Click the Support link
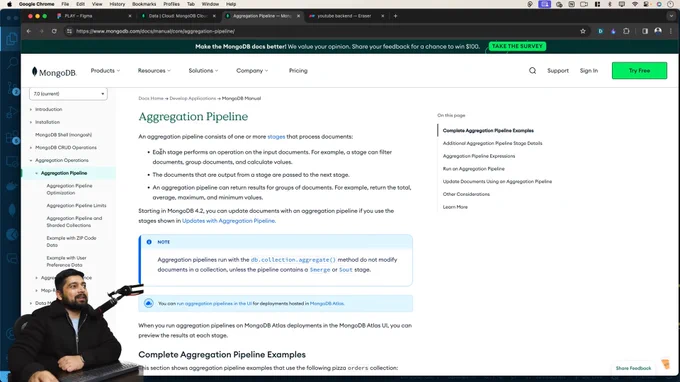Image resolution: width=680 pixels, height=382 pixels. [558, 71]
